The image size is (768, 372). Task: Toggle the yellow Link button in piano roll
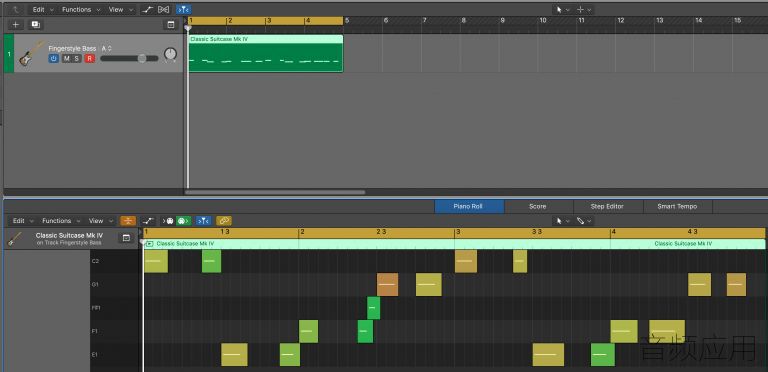pos(224,221)
